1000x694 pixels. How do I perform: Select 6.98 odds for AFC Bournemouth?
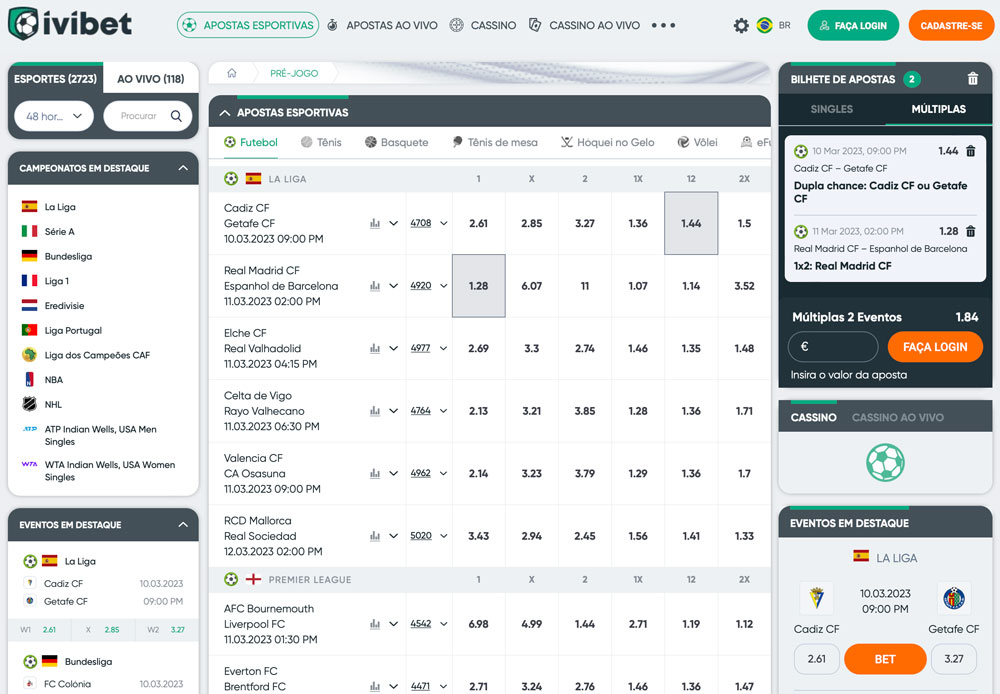point(478,624)
